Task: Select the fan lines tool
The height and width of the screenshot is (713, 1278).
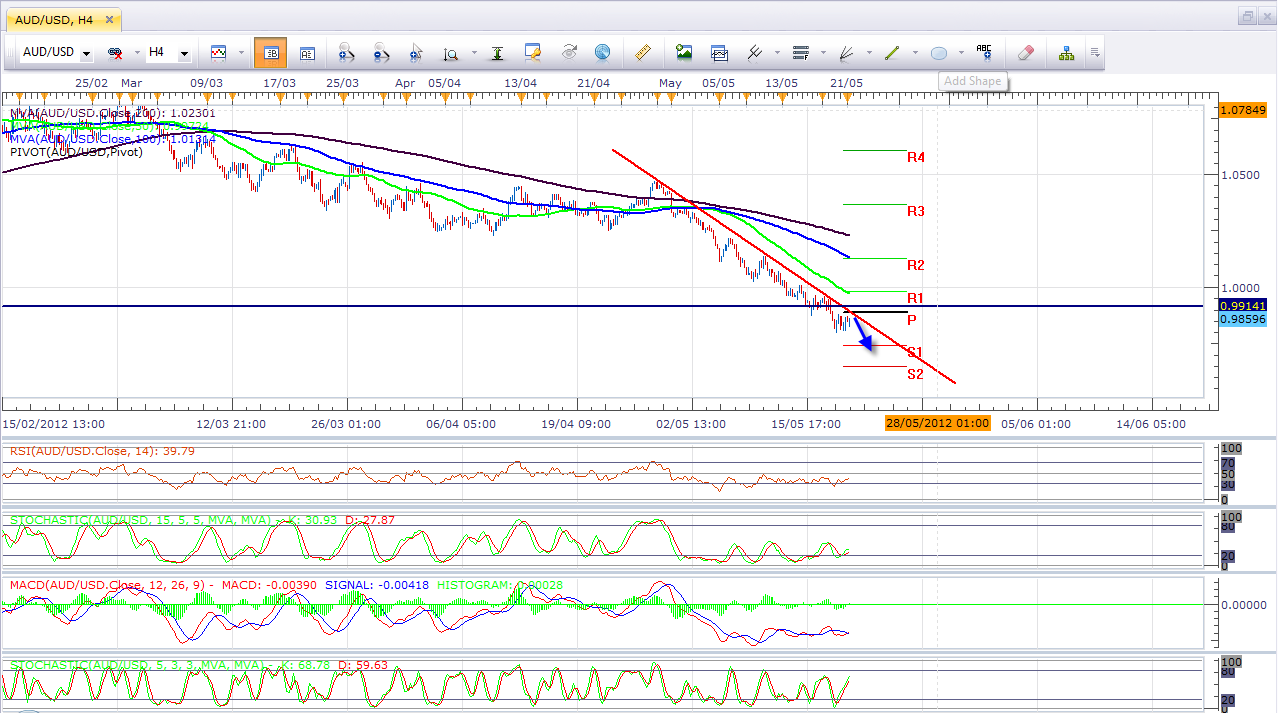Action: click(846, 52)
